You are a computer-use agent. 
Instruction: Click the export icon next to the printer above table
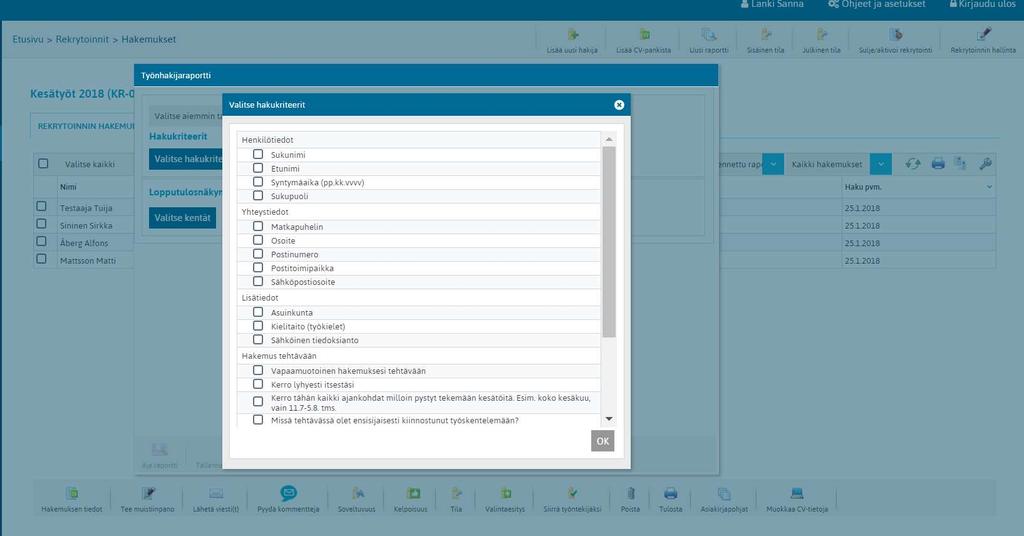pos(960,164)
